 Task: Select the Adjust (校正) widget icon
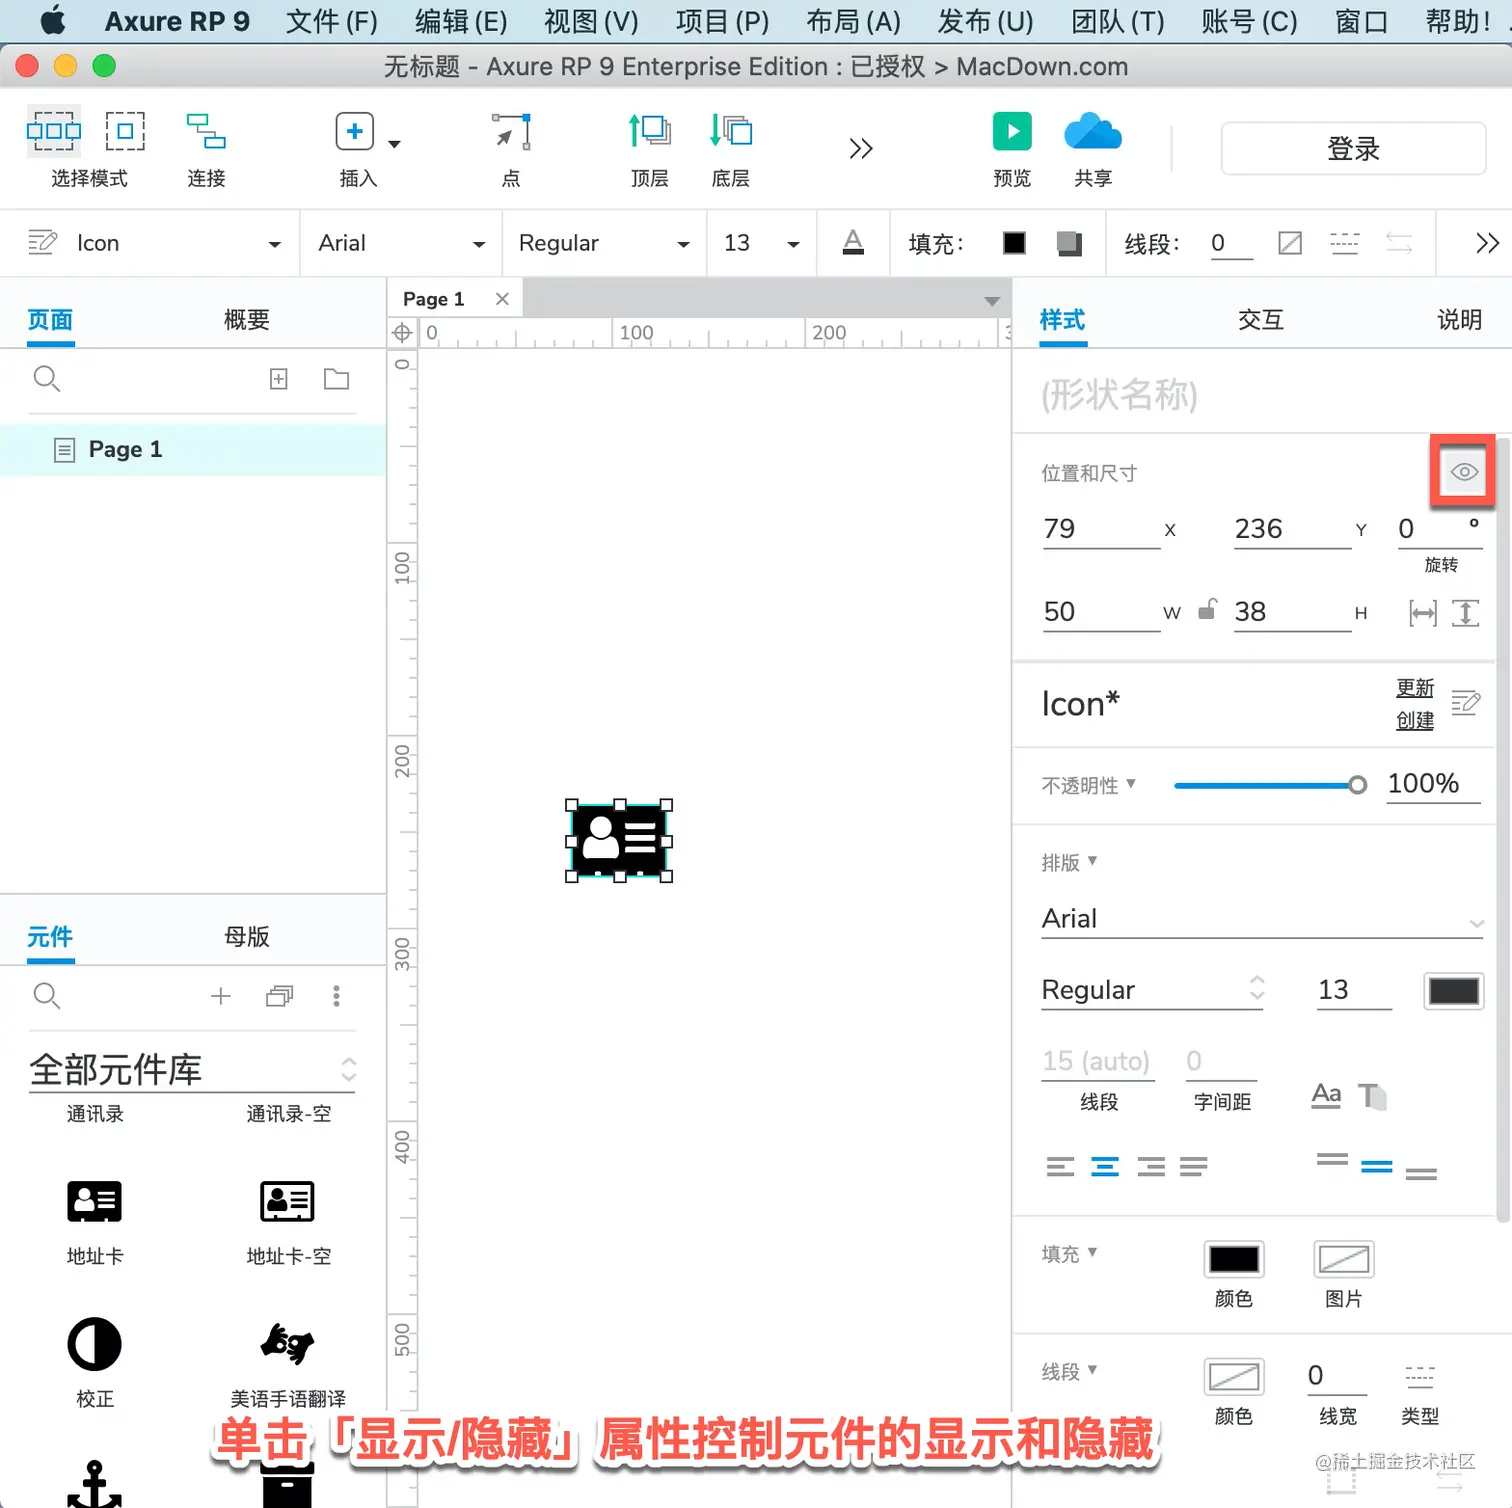[95, 1344]
